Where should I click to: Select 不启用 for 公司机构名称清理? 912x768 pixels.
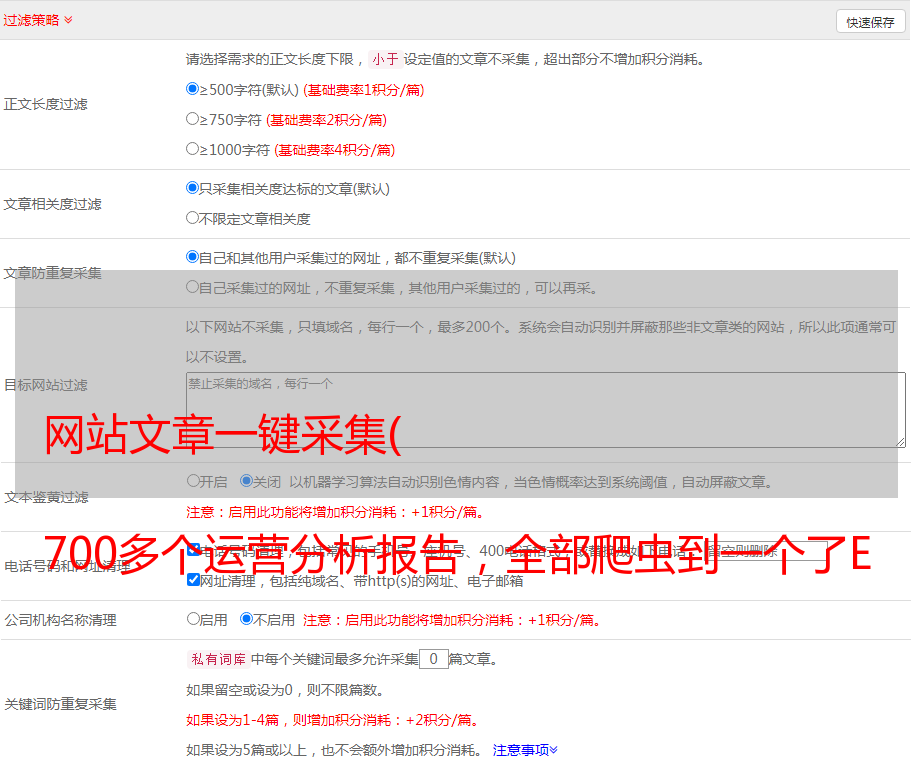246,618
